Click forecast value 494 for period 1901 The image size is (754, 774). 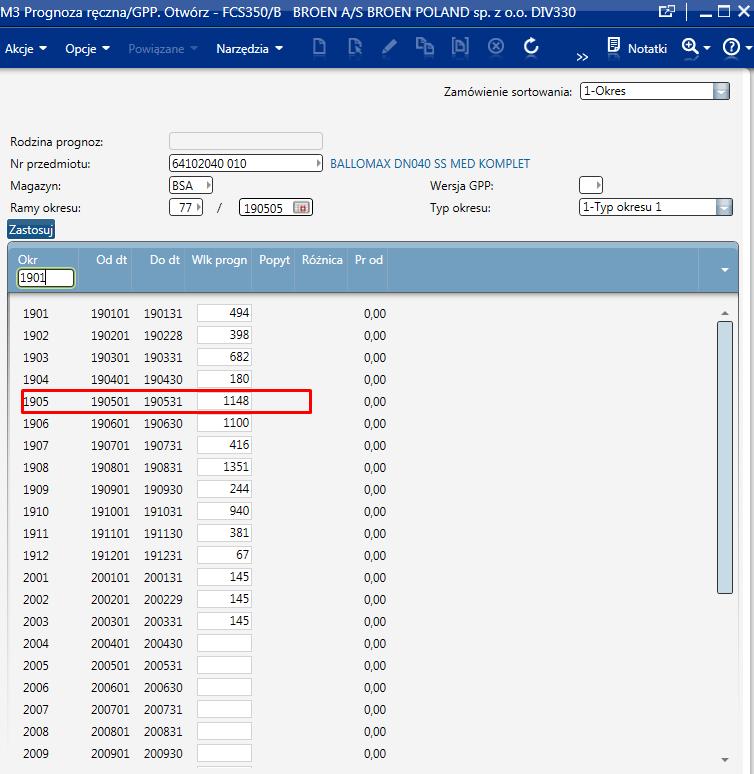click(x=224, y=313)
